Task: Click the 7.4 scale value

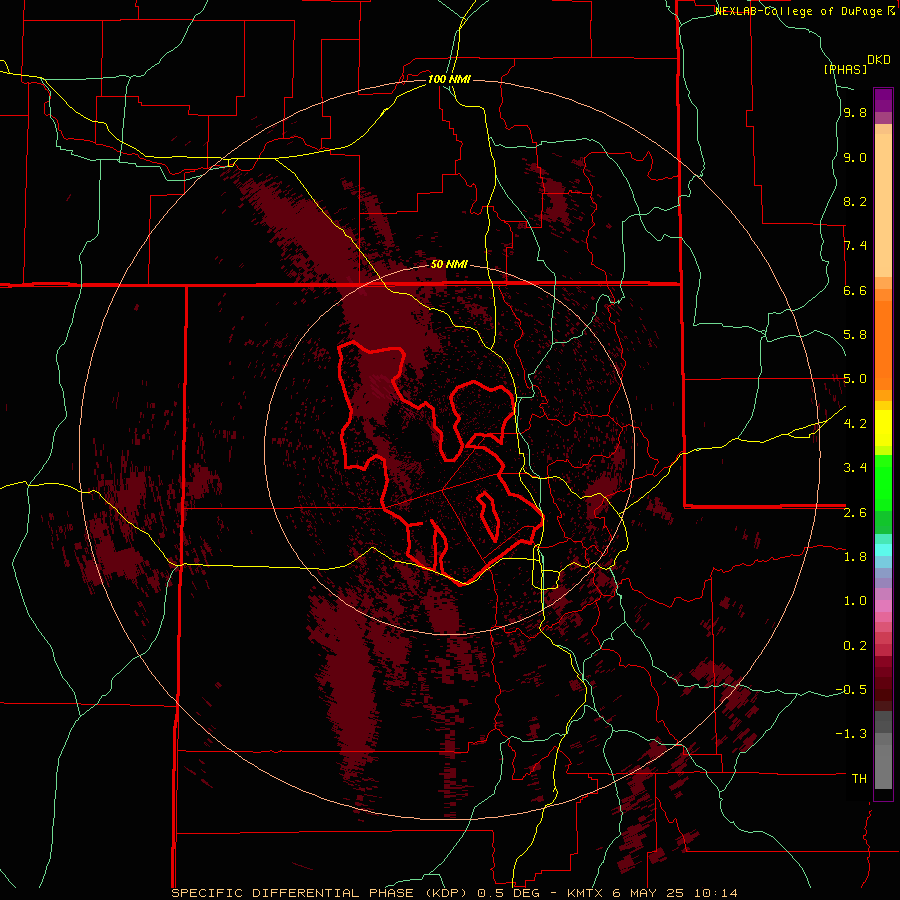Action: click(x=855, y=246)
